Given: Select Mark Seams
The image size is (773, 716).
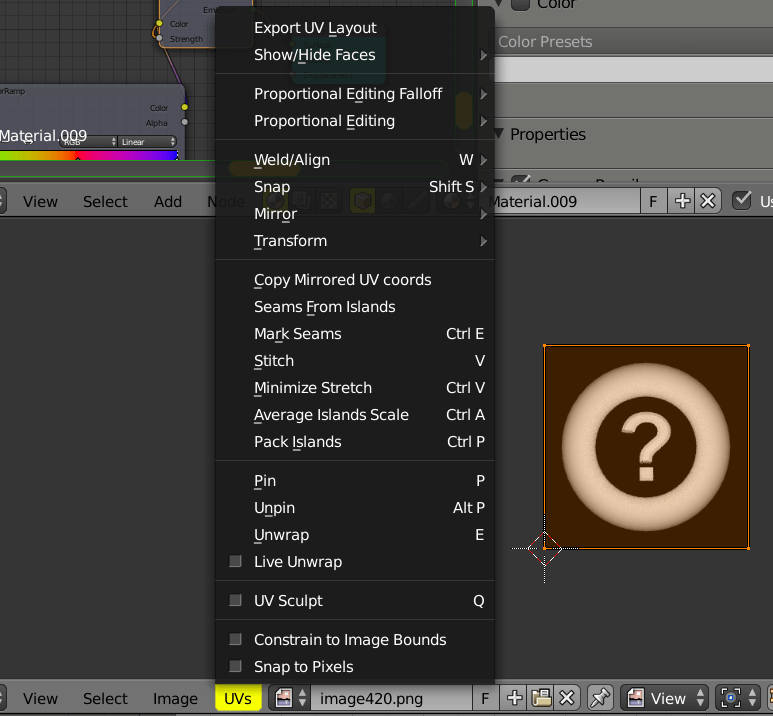Looking at the screenshot, I should (x=355, y=334).
